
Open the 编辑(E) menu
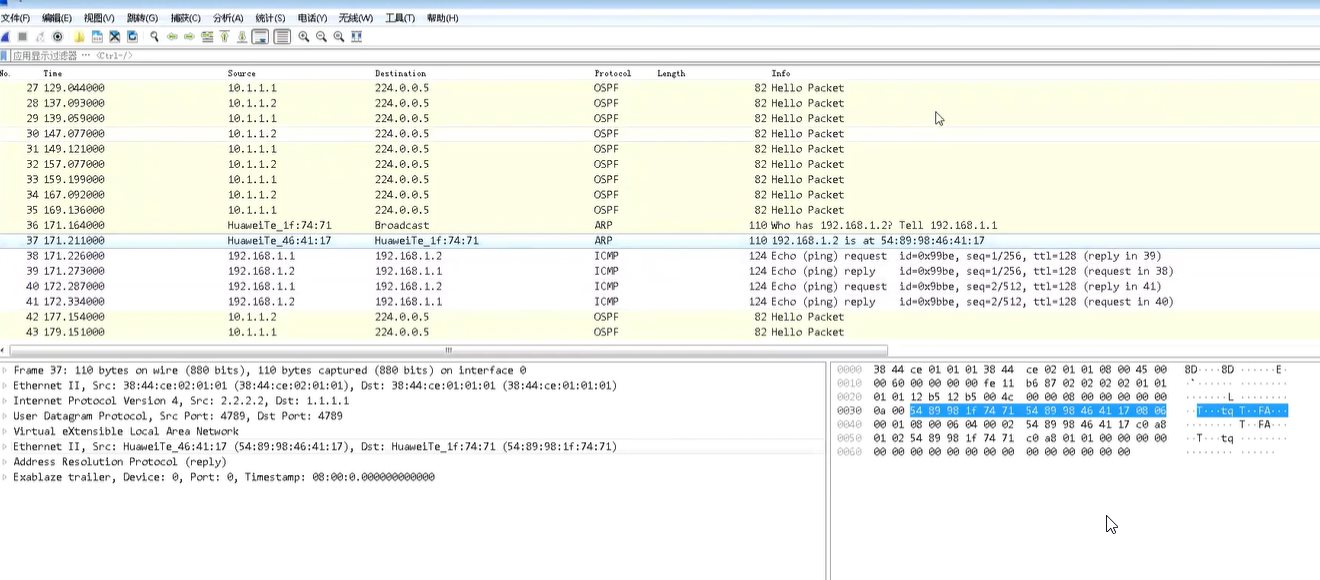(57, 18)
